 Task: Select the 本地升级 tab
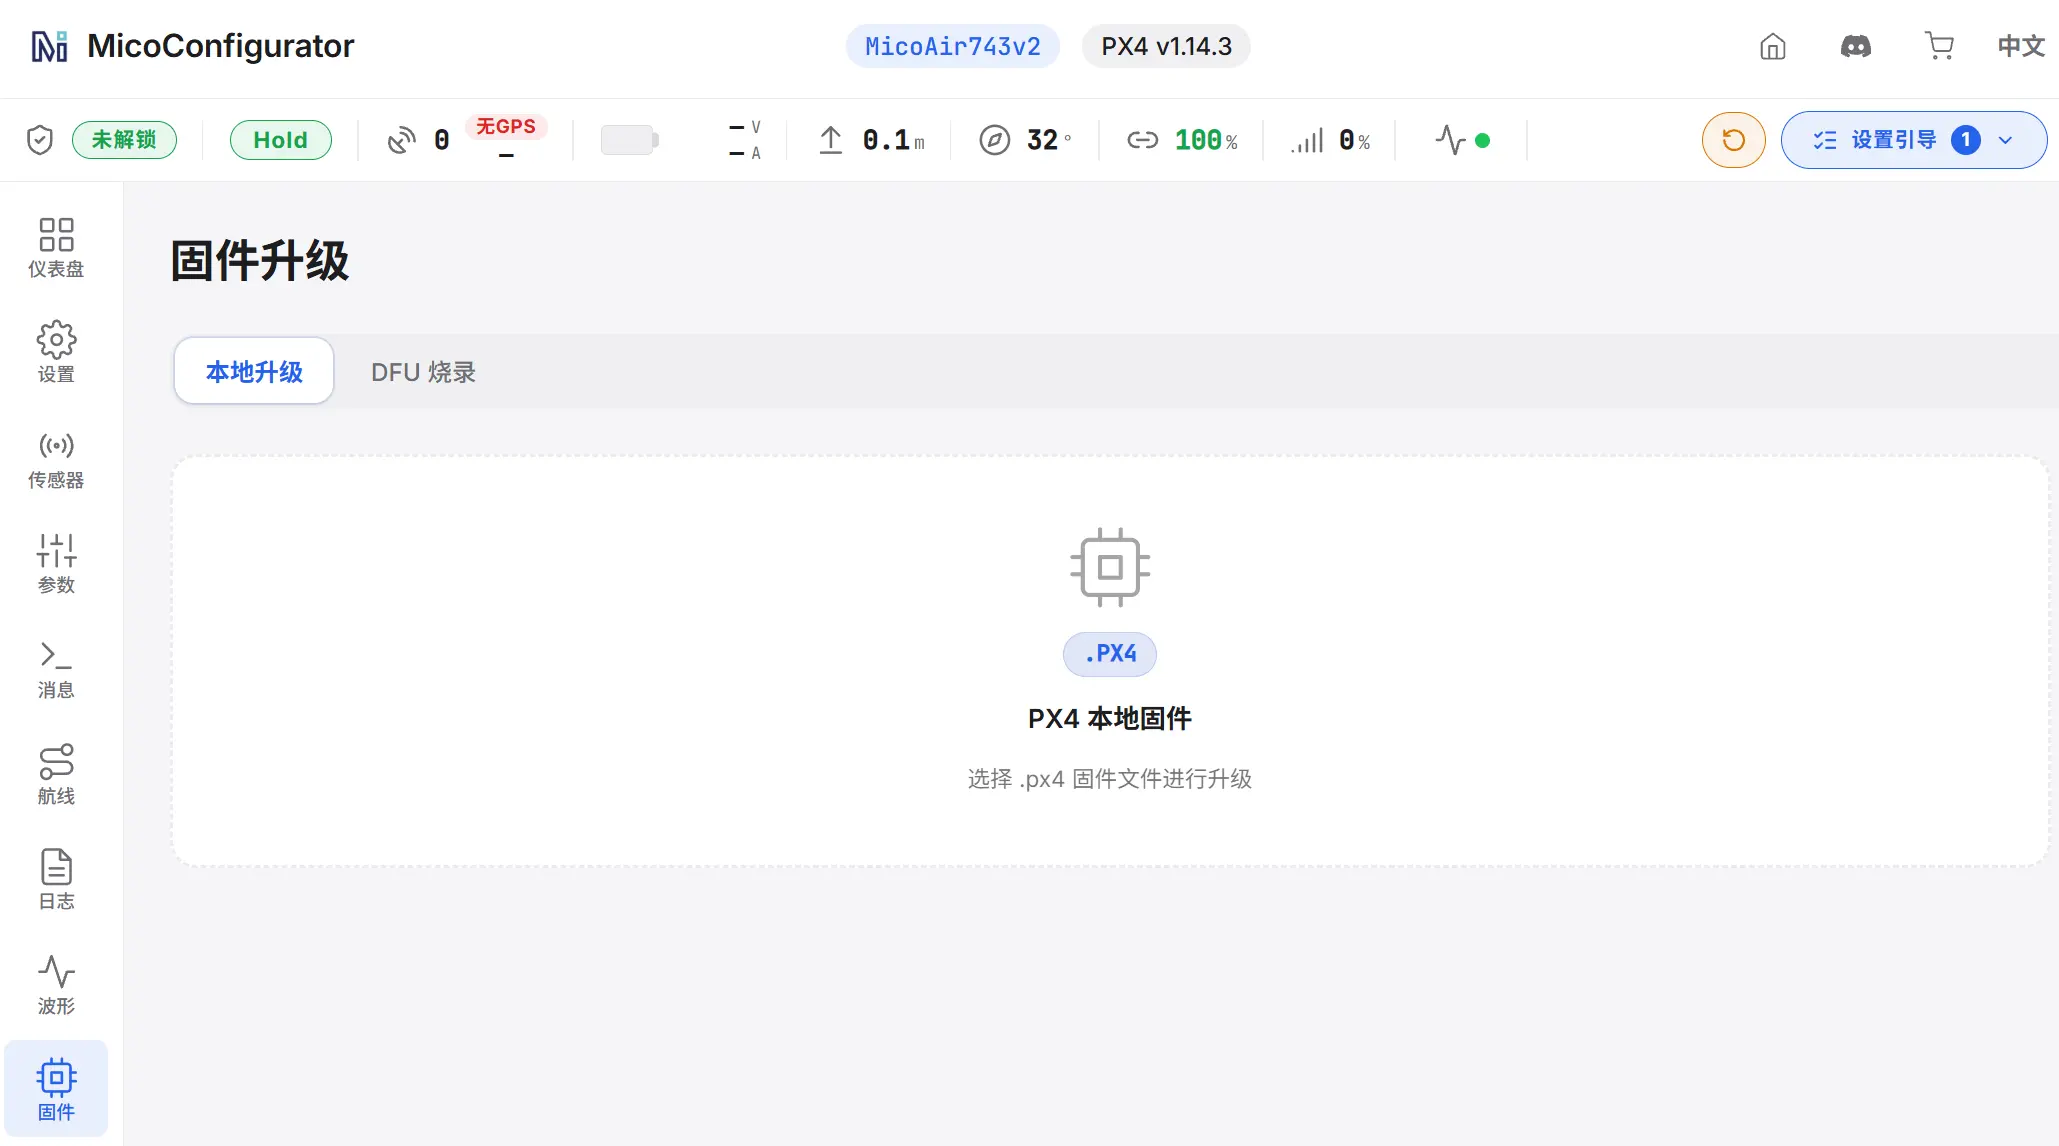[254, 371]
